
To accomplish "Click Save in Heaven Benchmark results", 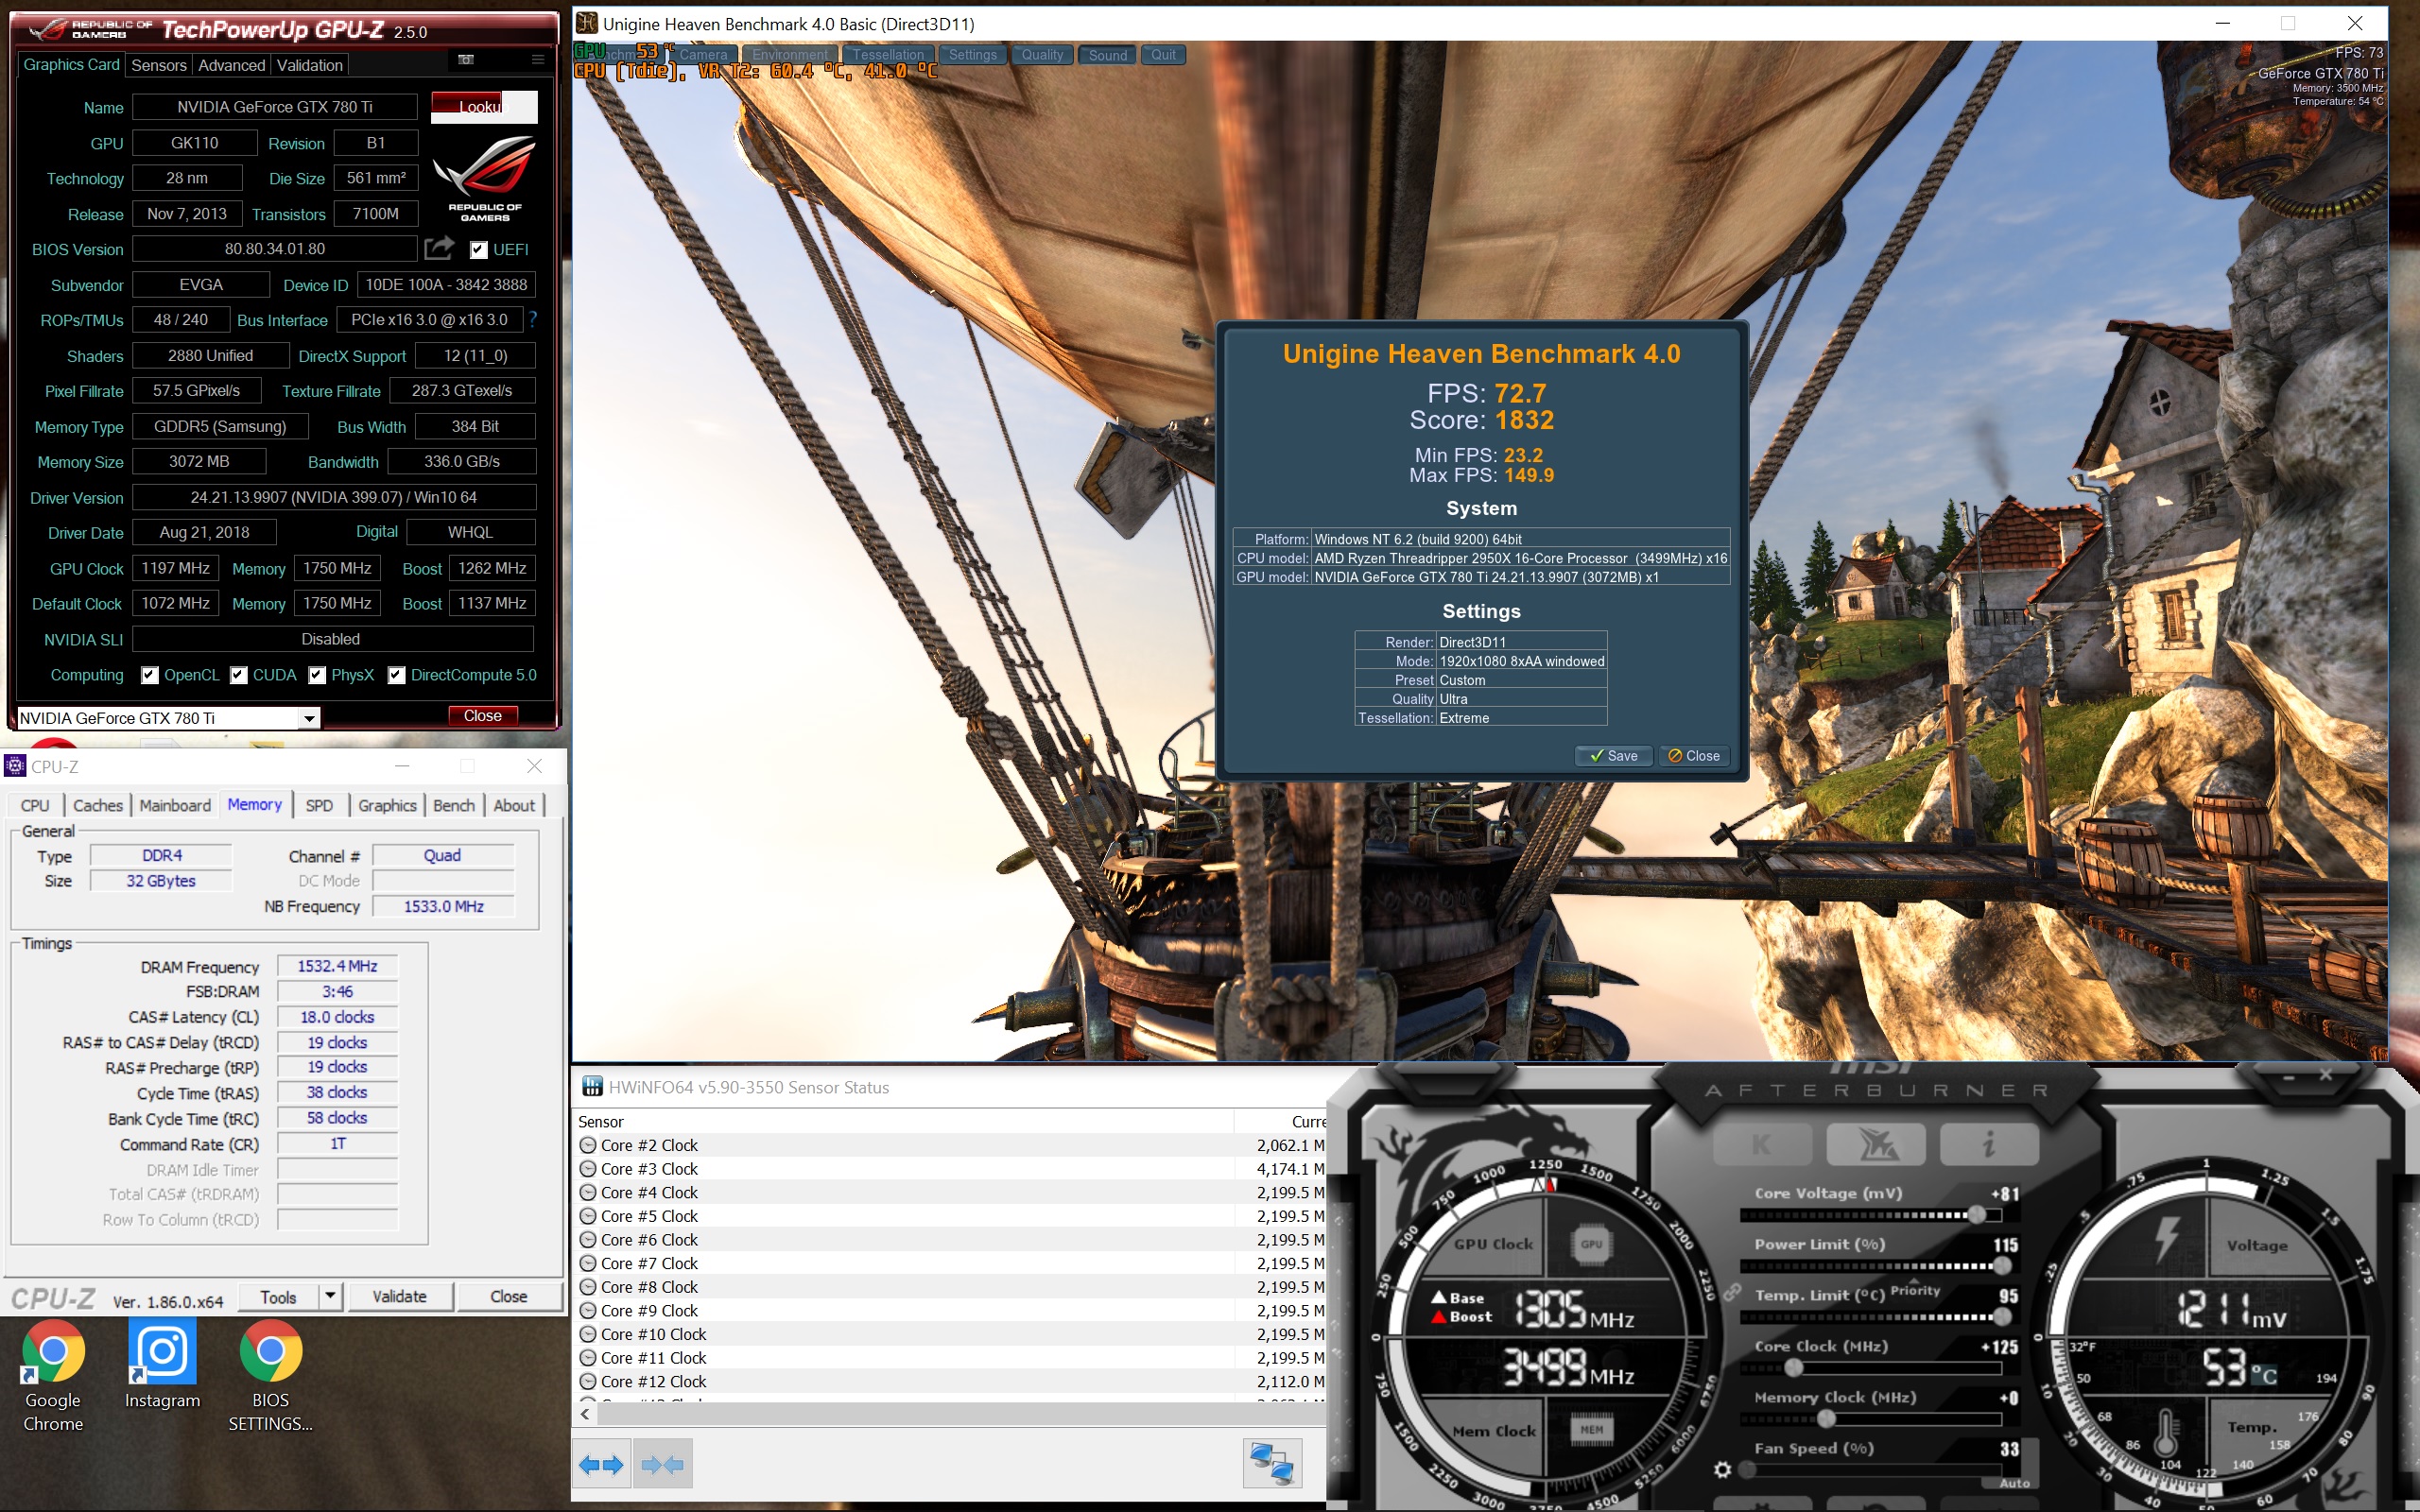I will click(1614, 756).
